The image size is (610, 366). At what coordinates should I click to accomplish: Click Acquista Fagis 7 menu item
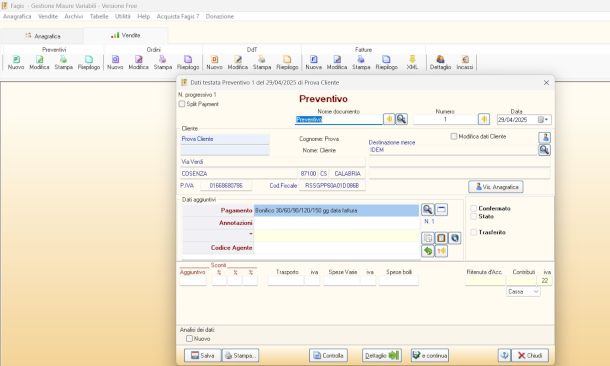pyautogui.click(x=178, y=16)
